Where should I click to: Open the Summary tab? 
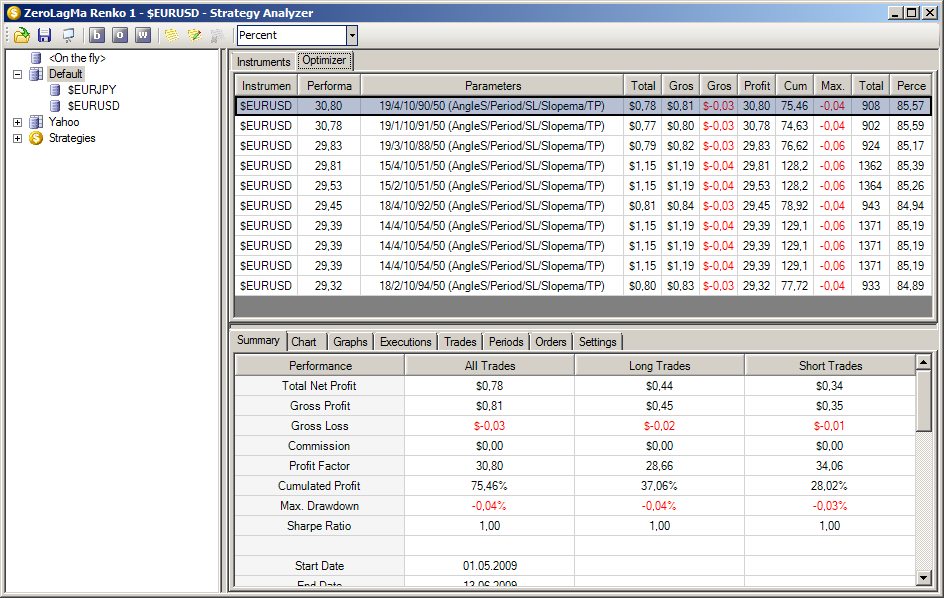coord(258,340)
